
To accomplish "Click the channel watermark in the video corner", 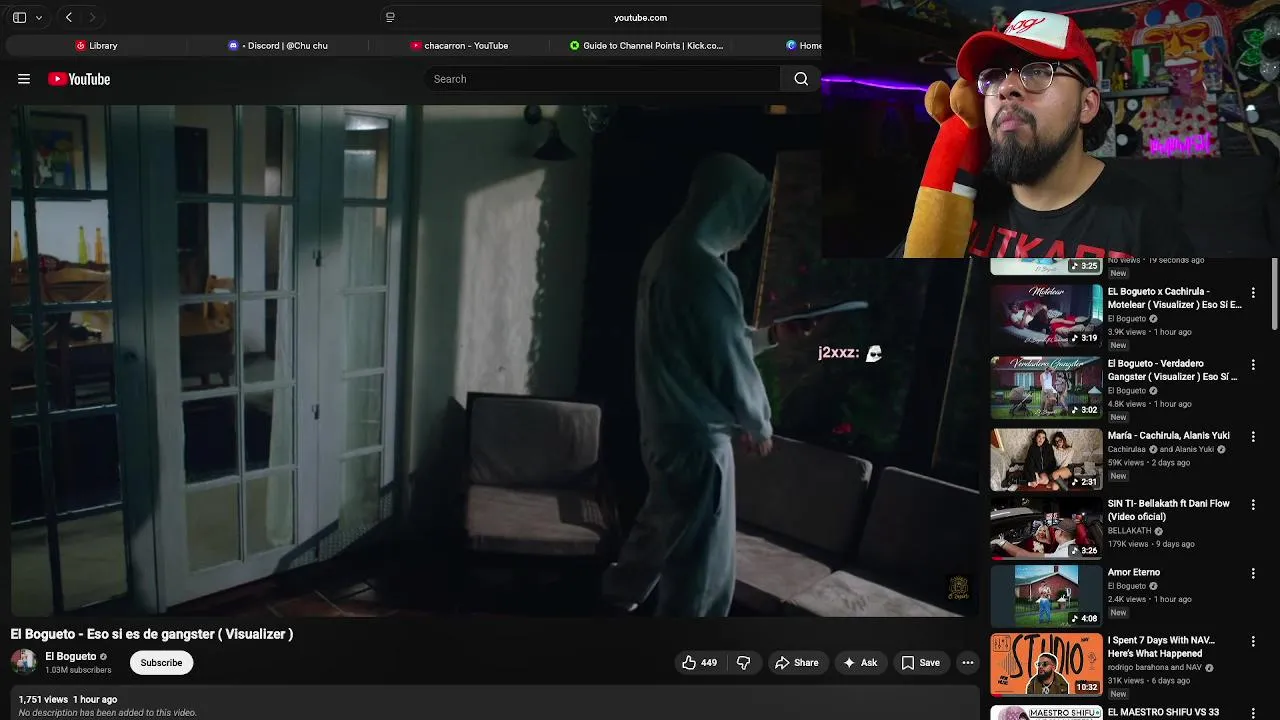I will [x=958, y=588].
